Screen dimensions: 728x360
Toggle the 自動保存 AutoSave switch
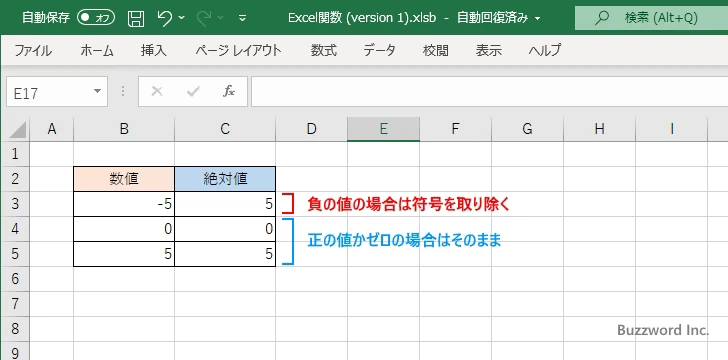point(96,18)
